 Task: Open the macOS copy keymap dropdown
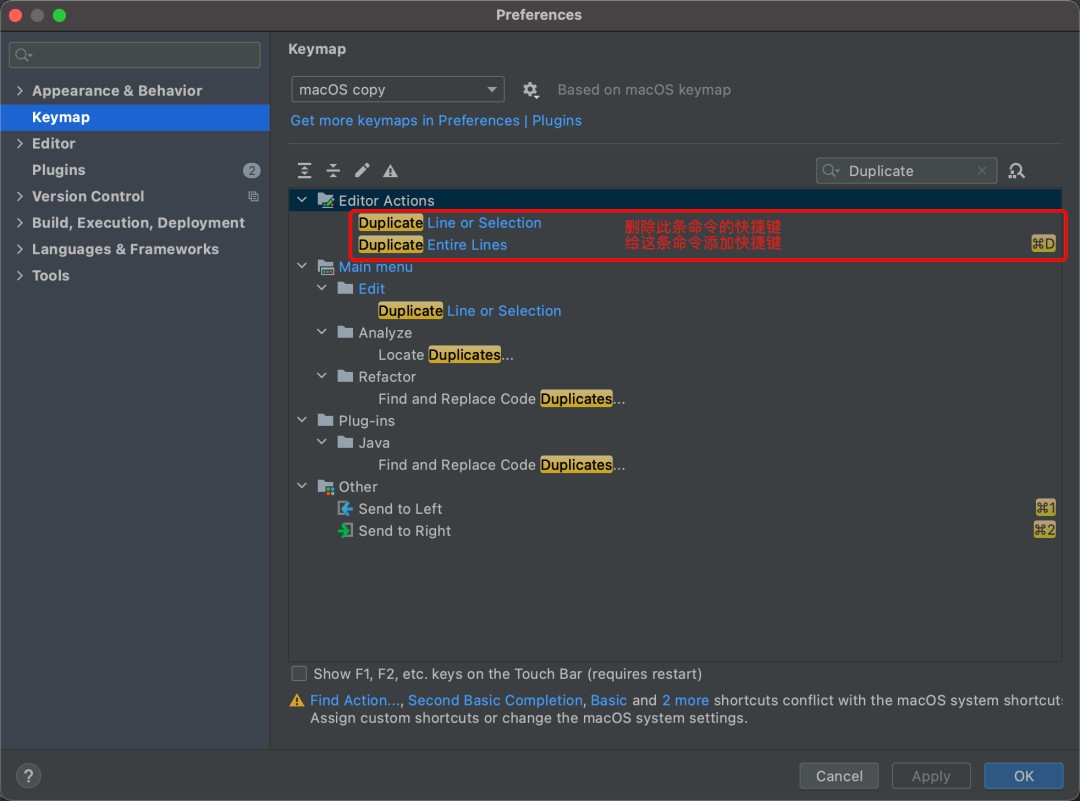[x=397, y=90]
